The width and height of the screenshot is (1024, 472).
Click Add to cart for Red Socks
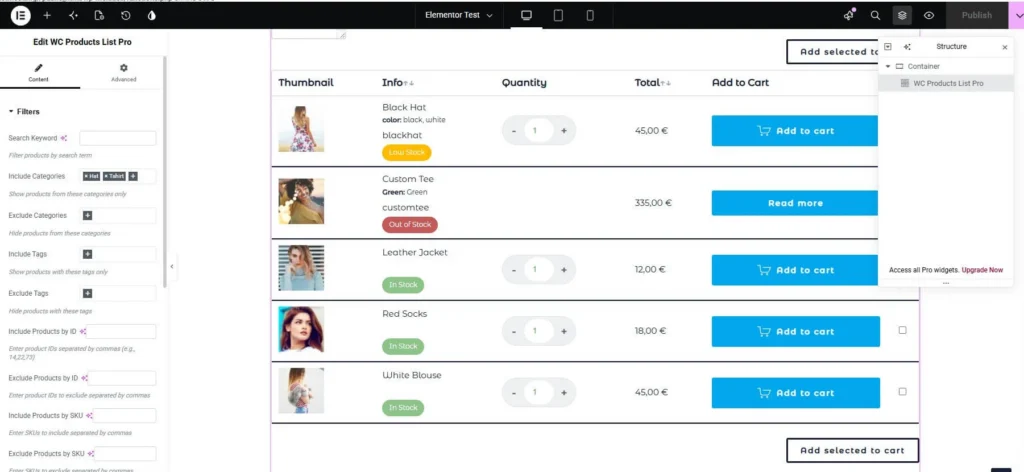(x=795, y=332)
